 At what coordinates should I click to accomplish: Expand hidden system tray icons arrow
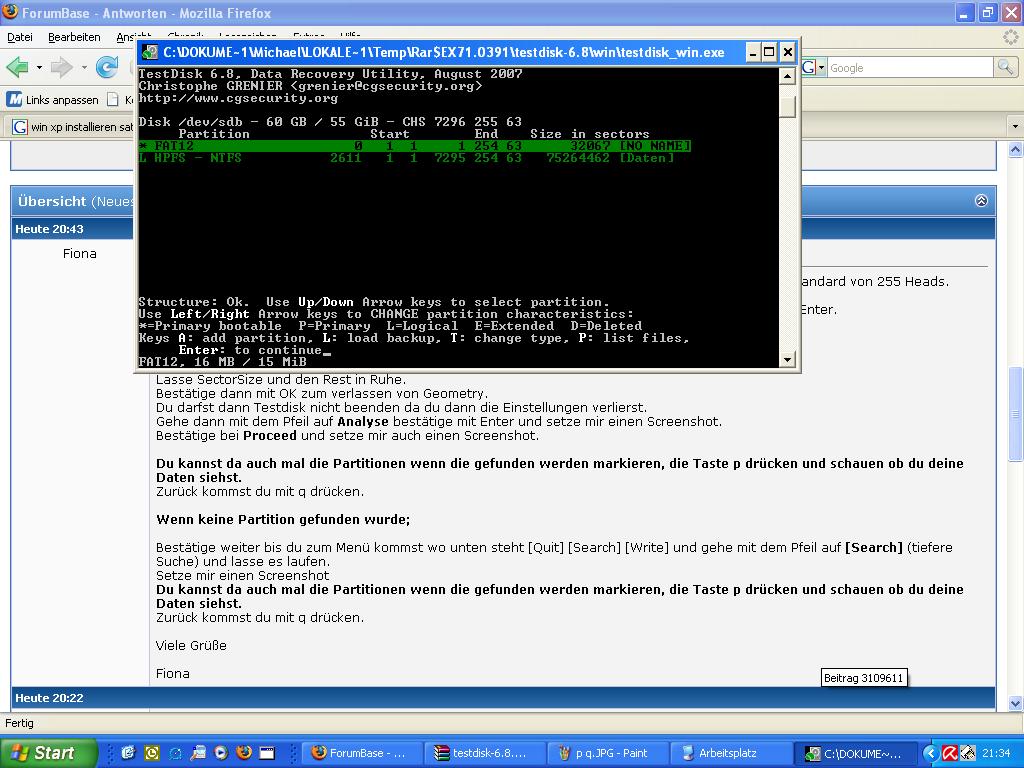pos(932,754)
